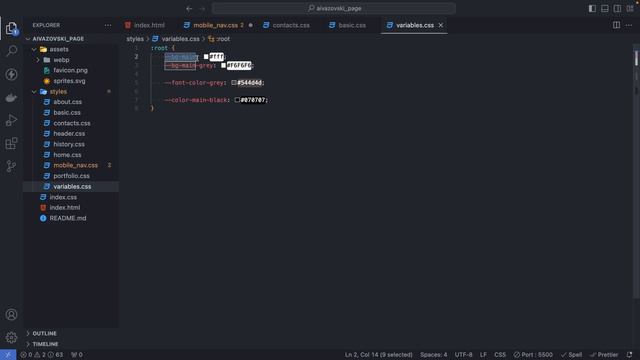
Task: Click the Port : 5500 Live Server button
Action: coord(533,355)
